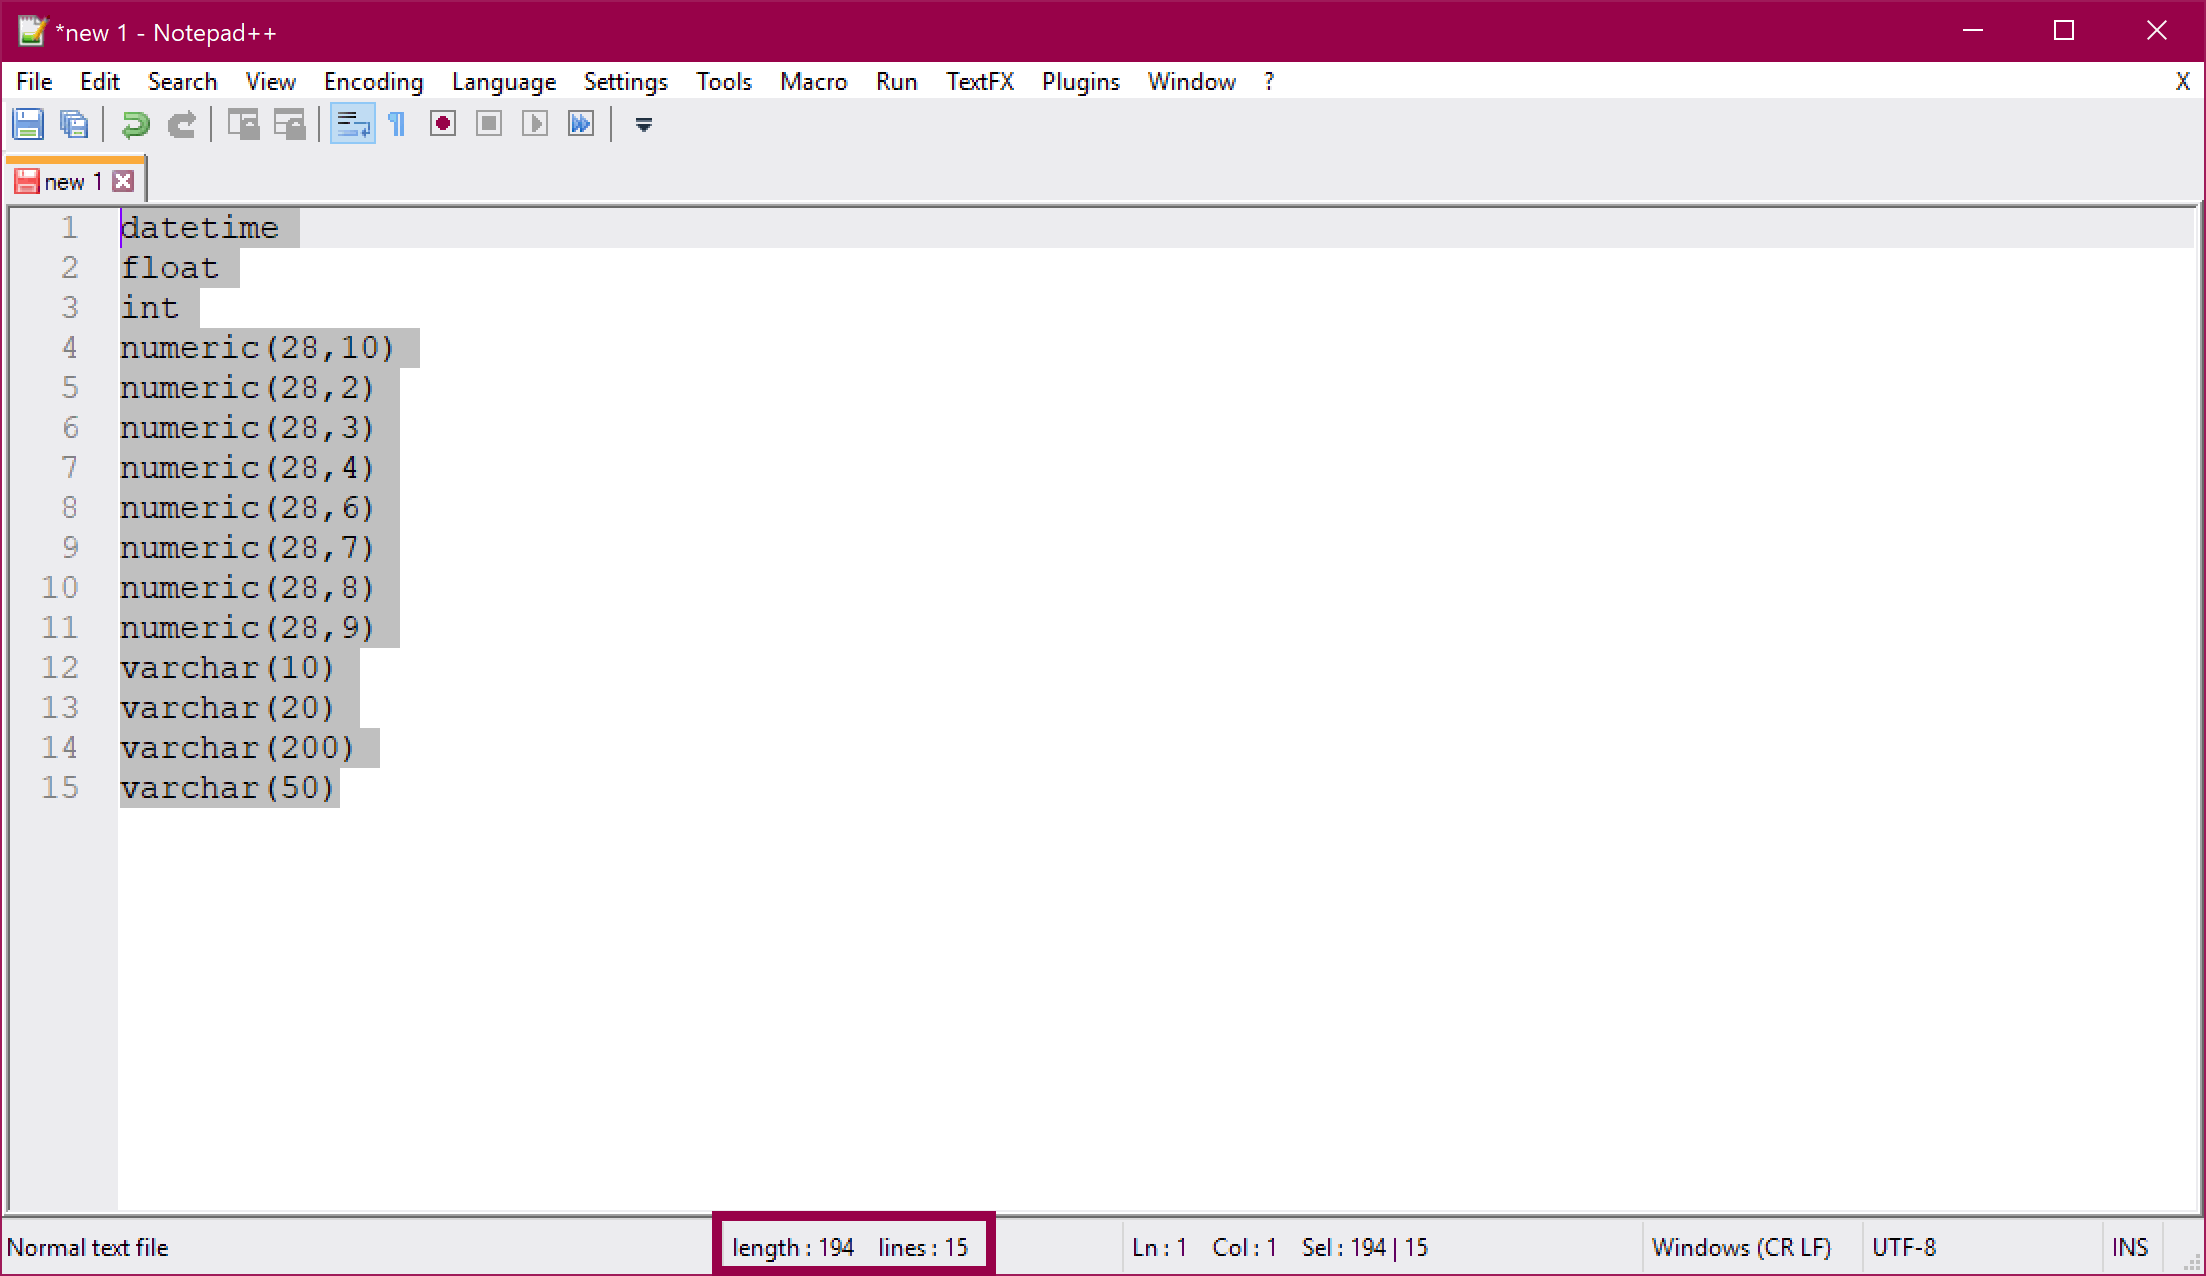Close the new 1 tab
Screen dimensions: 2206x1276
pos(123,181)
